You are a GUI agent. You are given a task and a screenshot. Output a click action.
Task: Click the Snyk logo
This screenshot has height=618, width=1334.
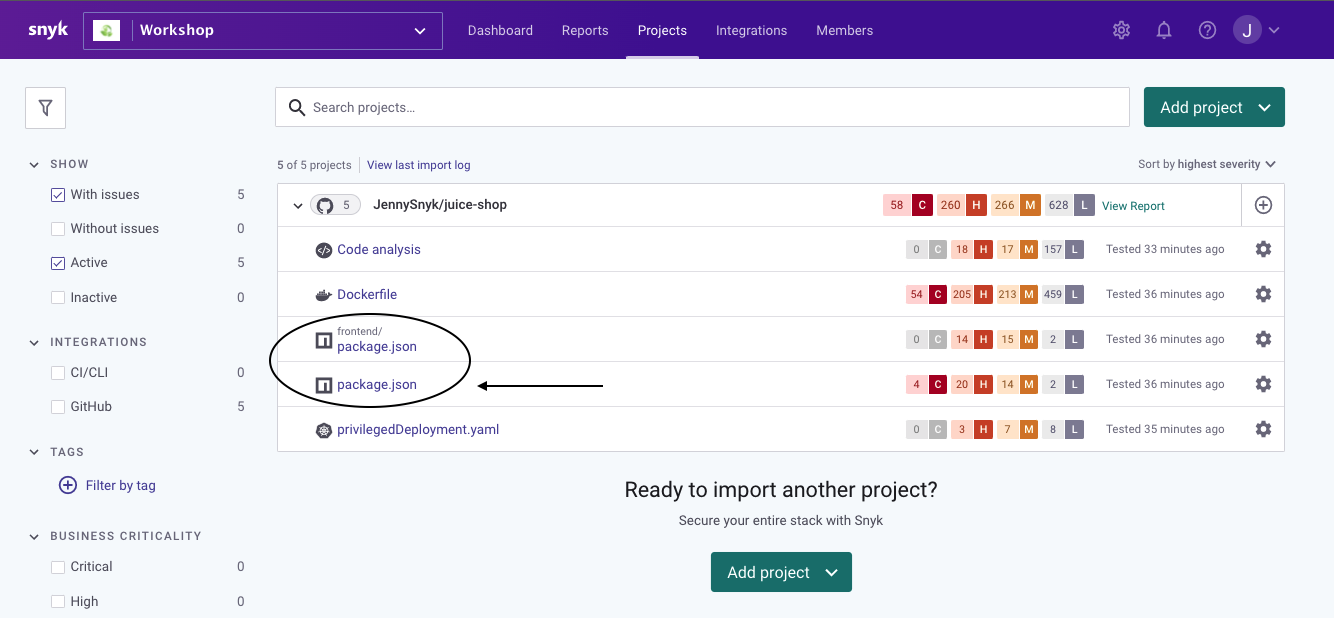point(48,30)
